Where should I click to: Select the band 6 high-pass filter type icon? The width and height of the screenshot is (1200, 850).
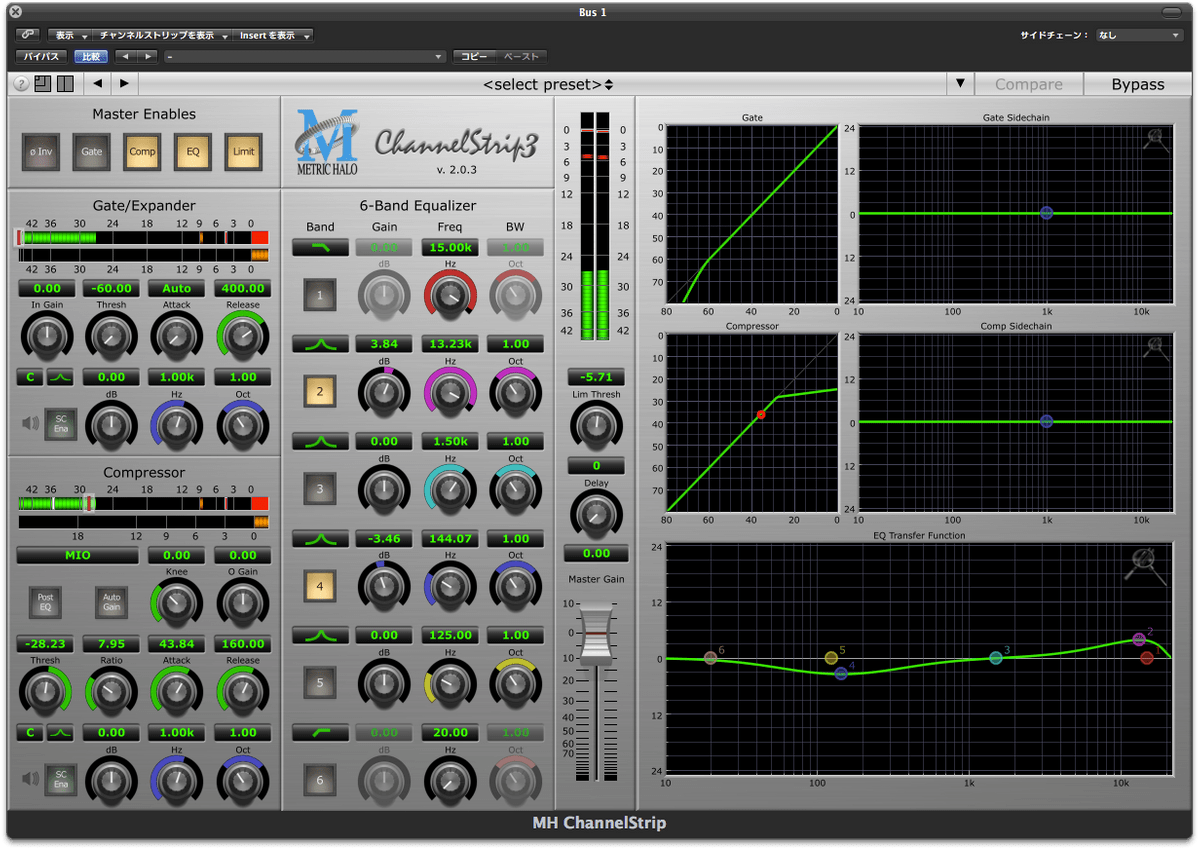click(x=320, y=732)
